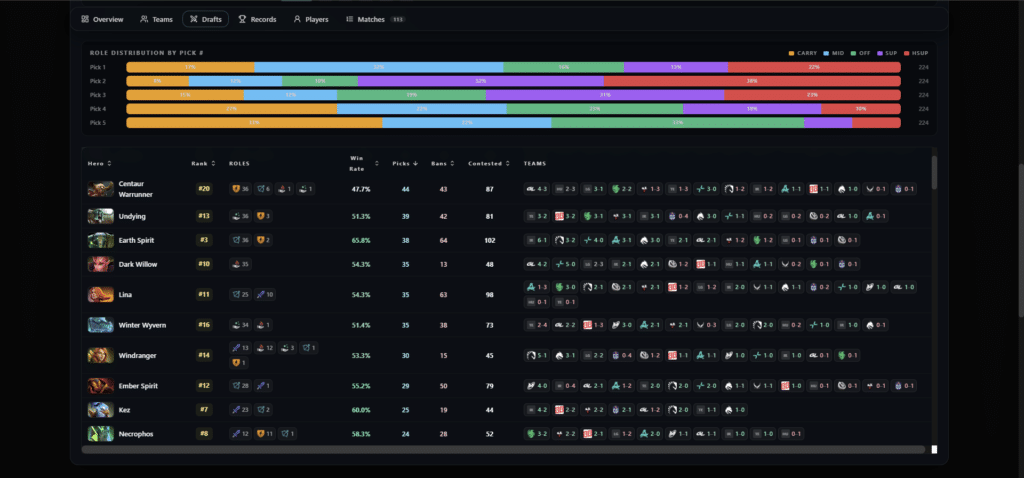1024x478 pixels.
Task: Click the Centaur Warrunner hero portrait
Action: [x=101, y=189]
